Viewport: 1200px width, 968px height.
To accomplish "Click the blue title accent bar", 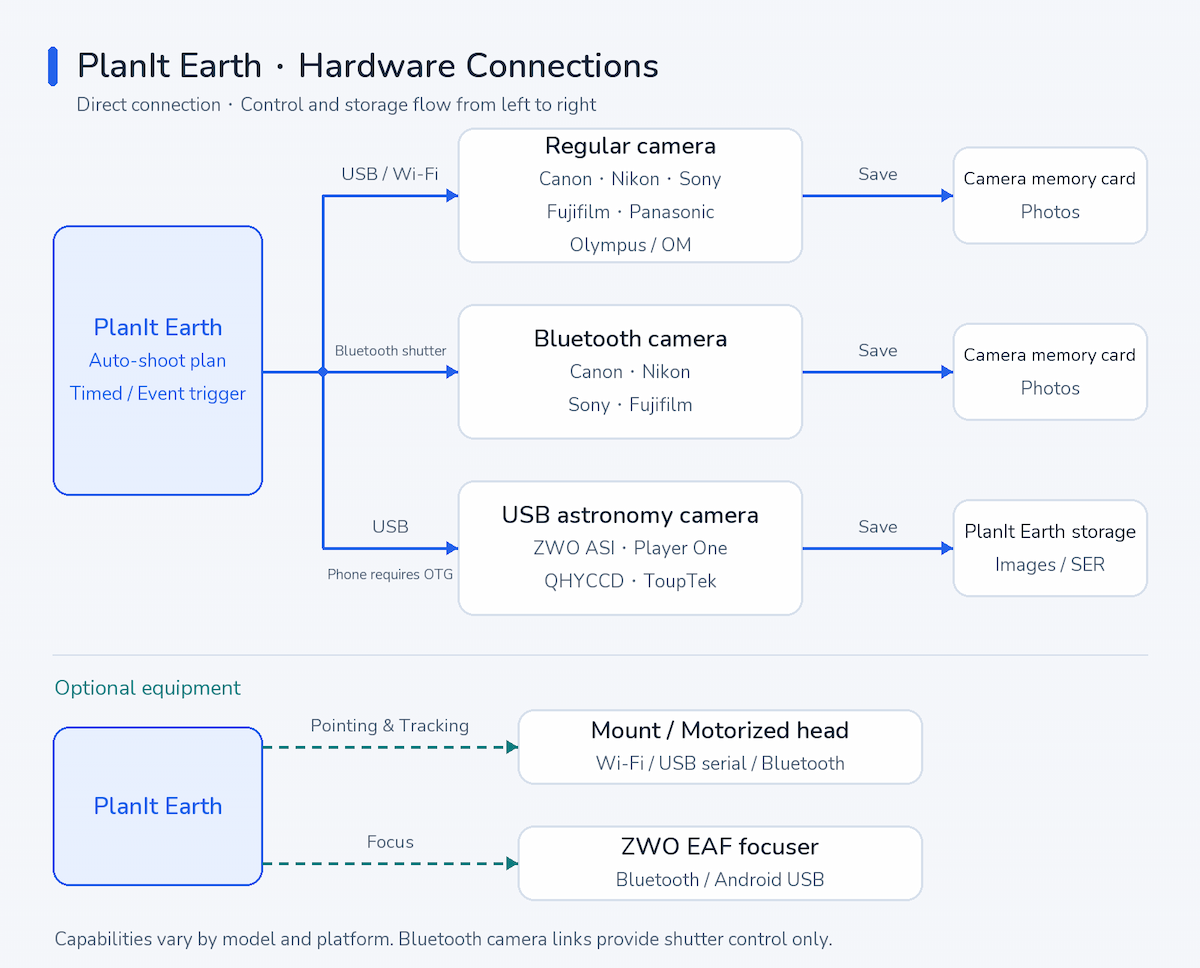I will (x=53, y=66).
